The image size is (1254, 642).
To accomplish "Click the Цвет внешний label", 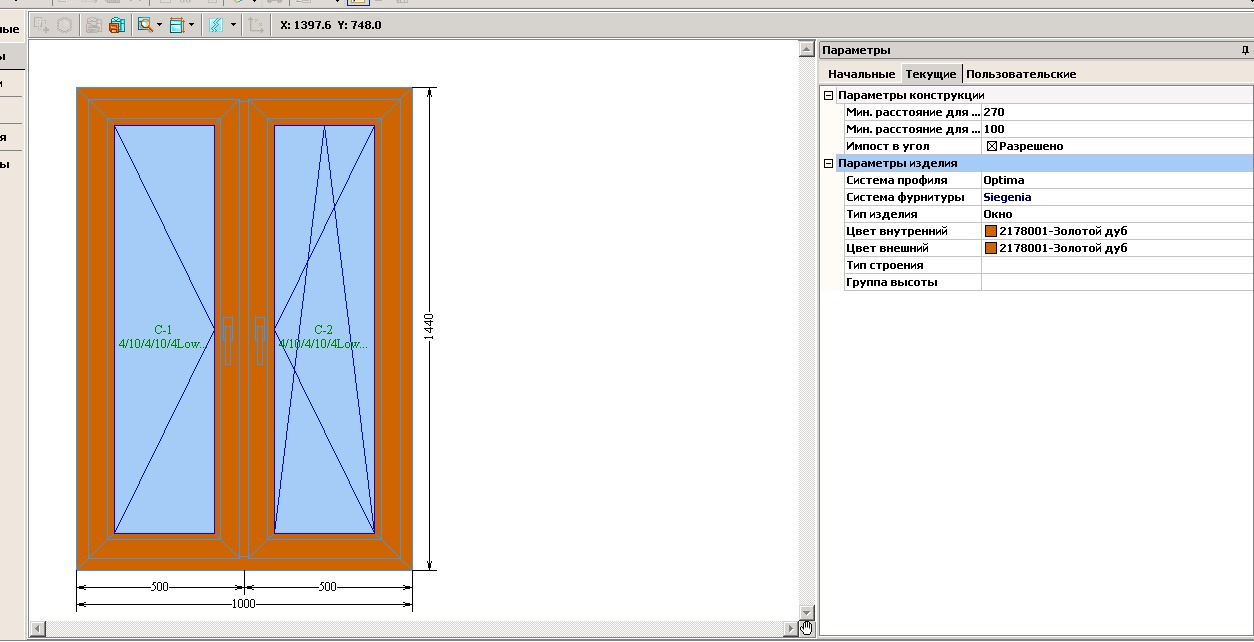I will (x=887, y=248).
